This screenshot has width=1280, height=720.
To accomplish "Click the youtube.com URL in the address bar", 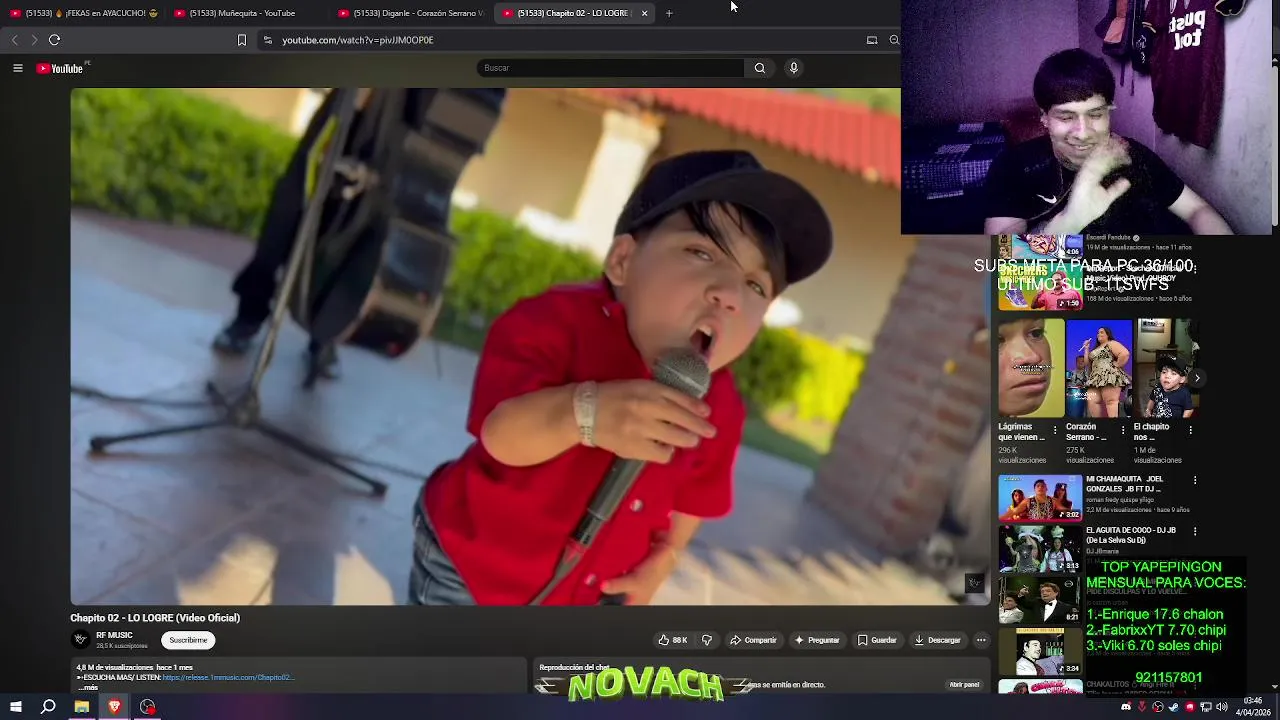I will tap(357, 40).
